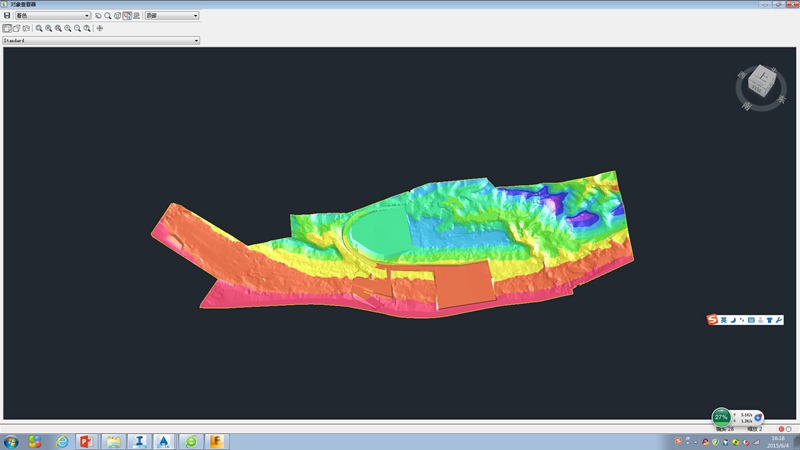
Task: Click the clock in the system tray
Action: point(778,441)
